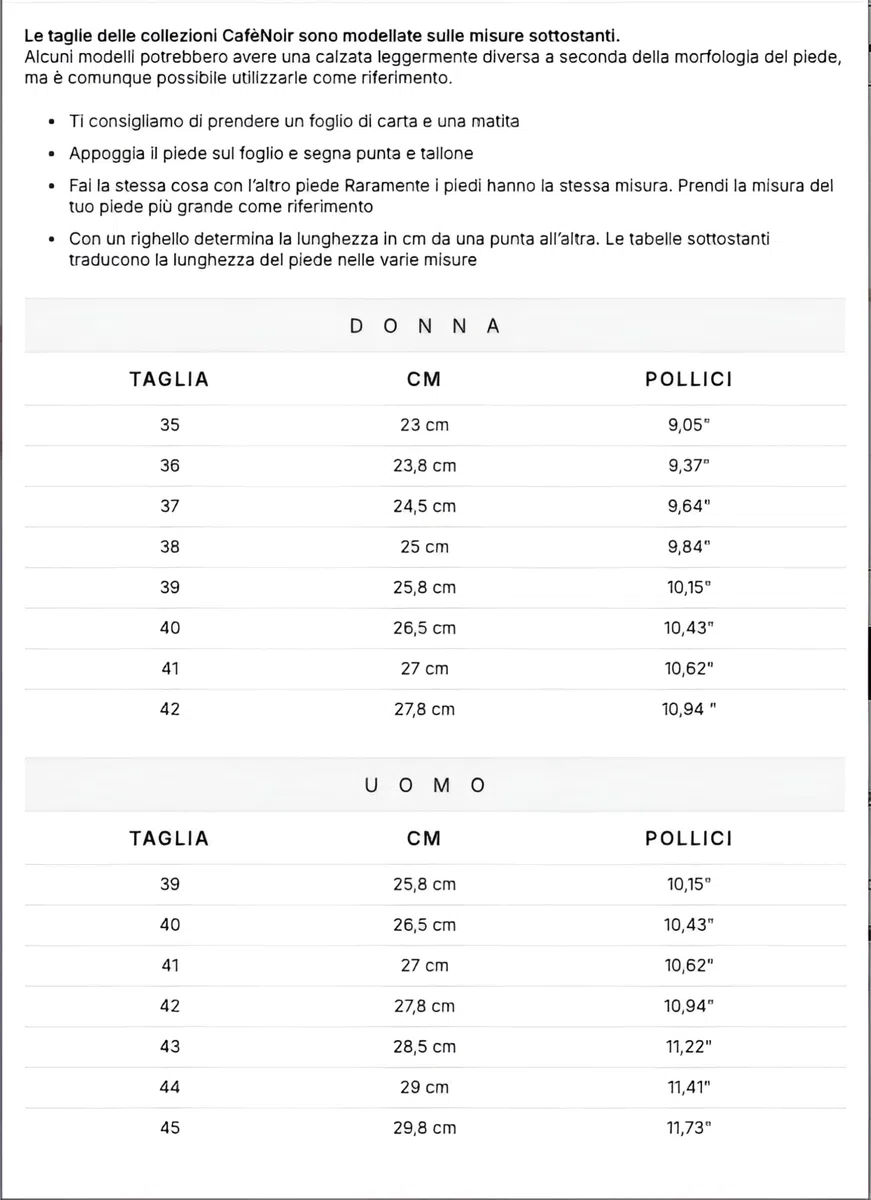The width and height of the screenshot is (871, 1200).
Task: Select the POLLICI column header under DONNA
Action: [x=689, y=379]
